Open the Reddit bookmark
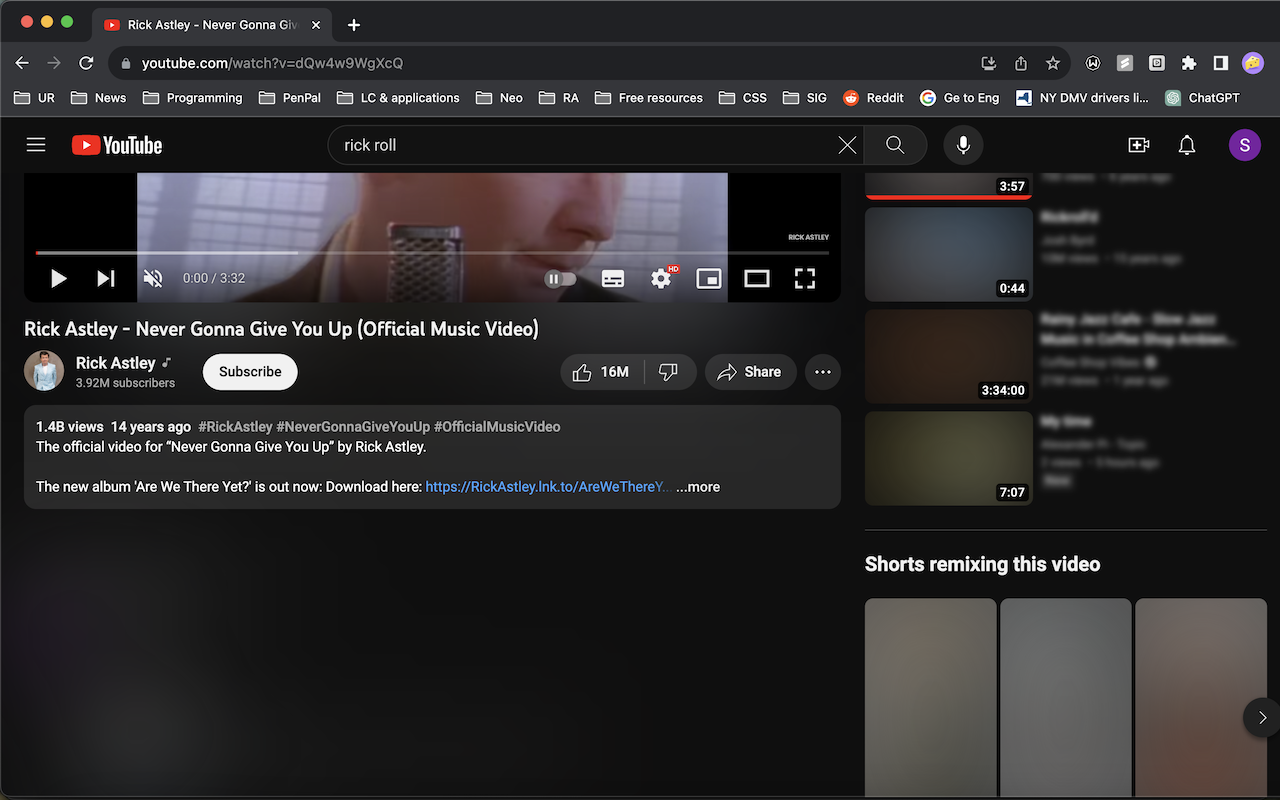This screenshot has width=1280, height=800. (x=873, y=98)
